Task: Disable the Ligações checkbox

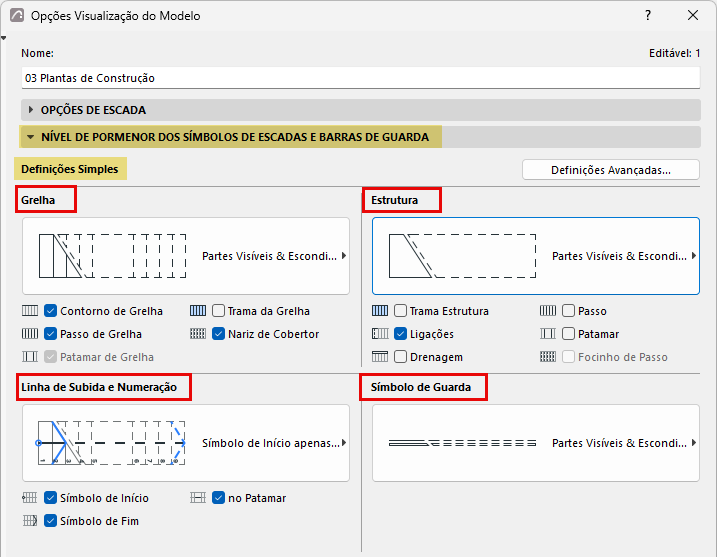Action: (x=401, y=334)
